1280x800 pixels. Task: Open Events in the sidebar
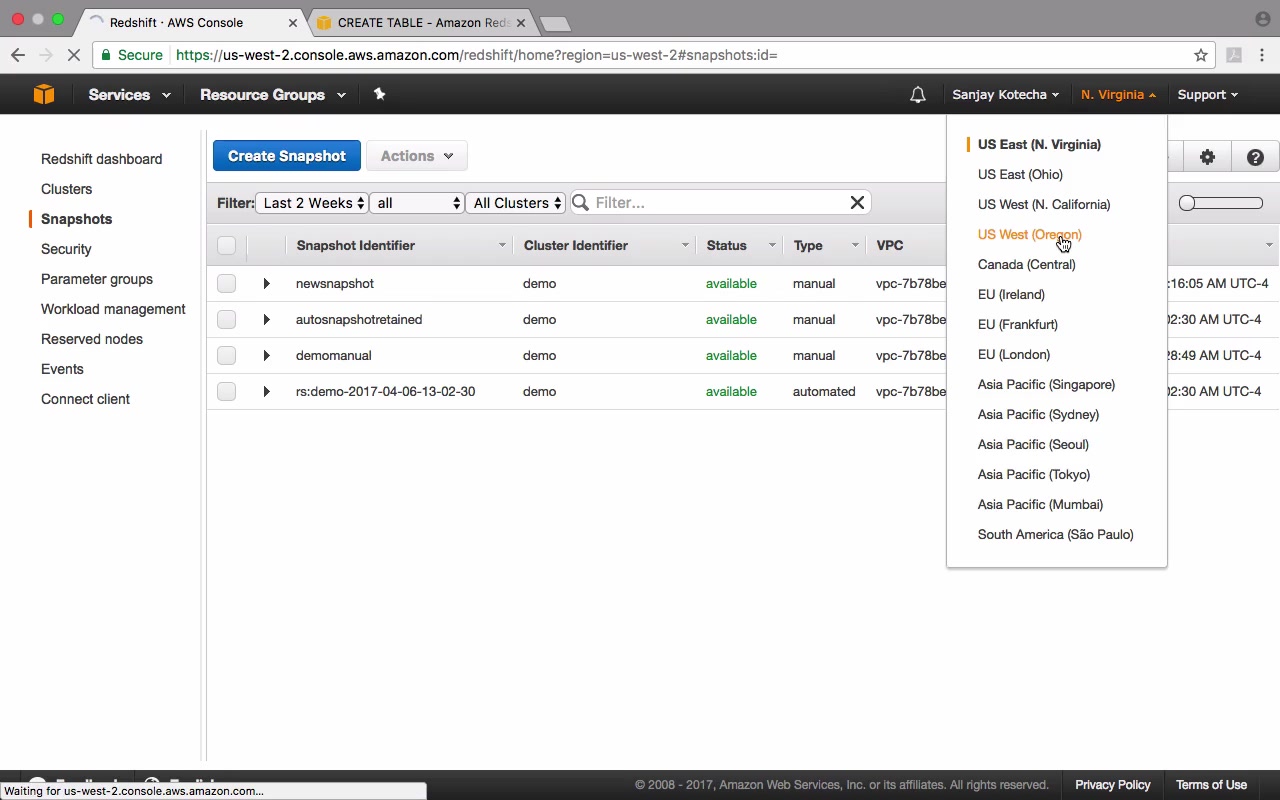point(62,369)
